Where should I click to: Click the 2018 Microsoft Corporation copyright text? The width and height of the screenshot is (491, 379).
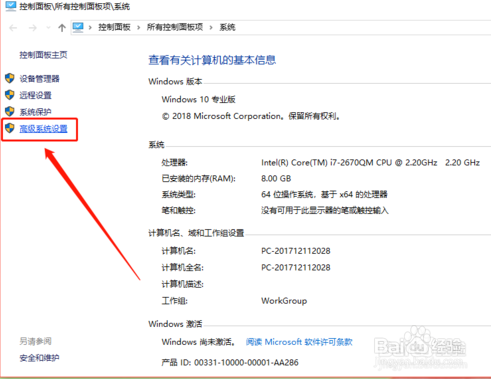[251, 116]
